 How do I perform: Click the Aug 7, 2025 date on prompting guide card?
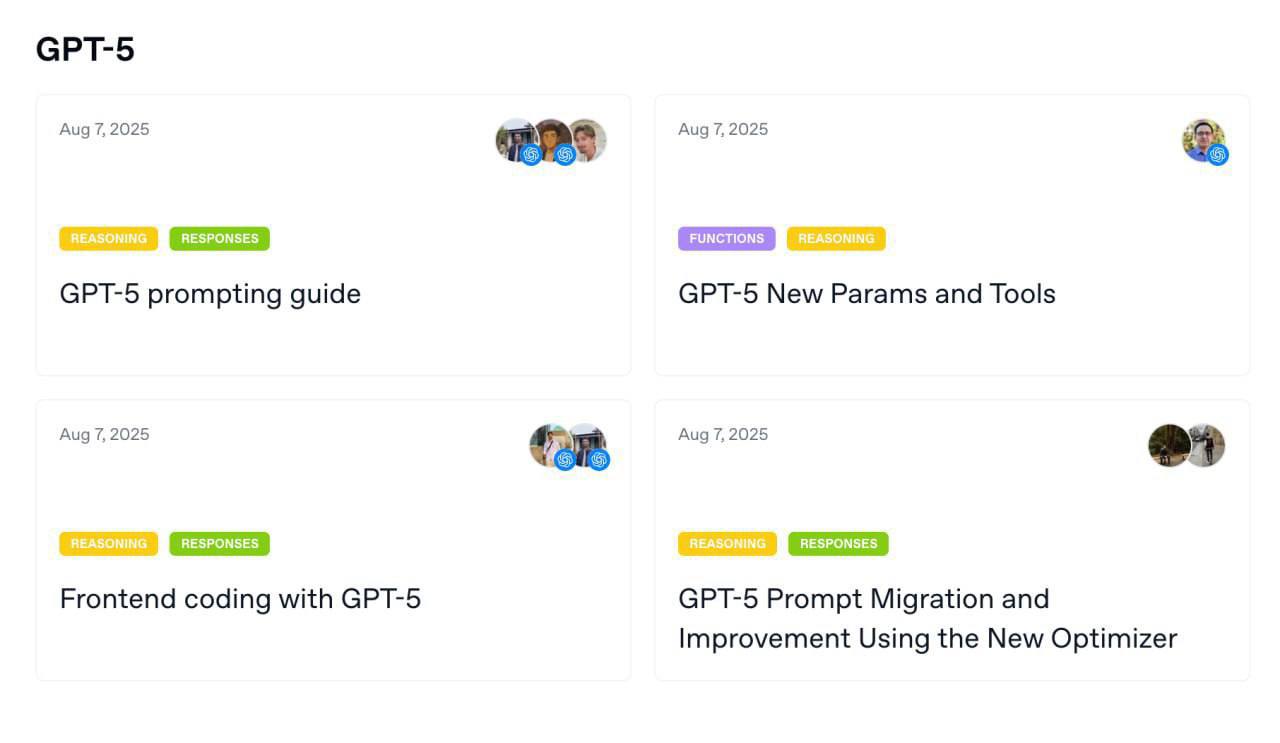(x=104, y=128)
